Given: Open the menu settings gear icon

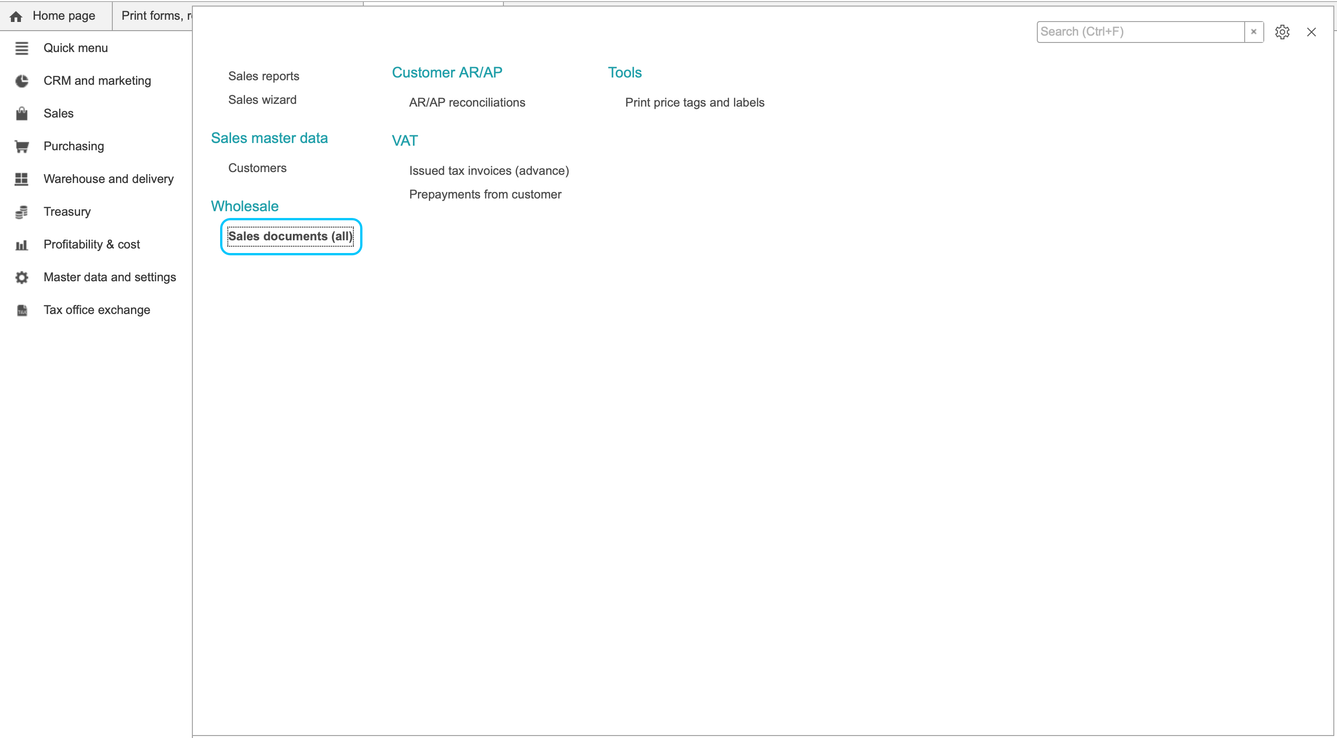Looking at the screenshot, I should pyautogui.click(x=1282, y=32).
